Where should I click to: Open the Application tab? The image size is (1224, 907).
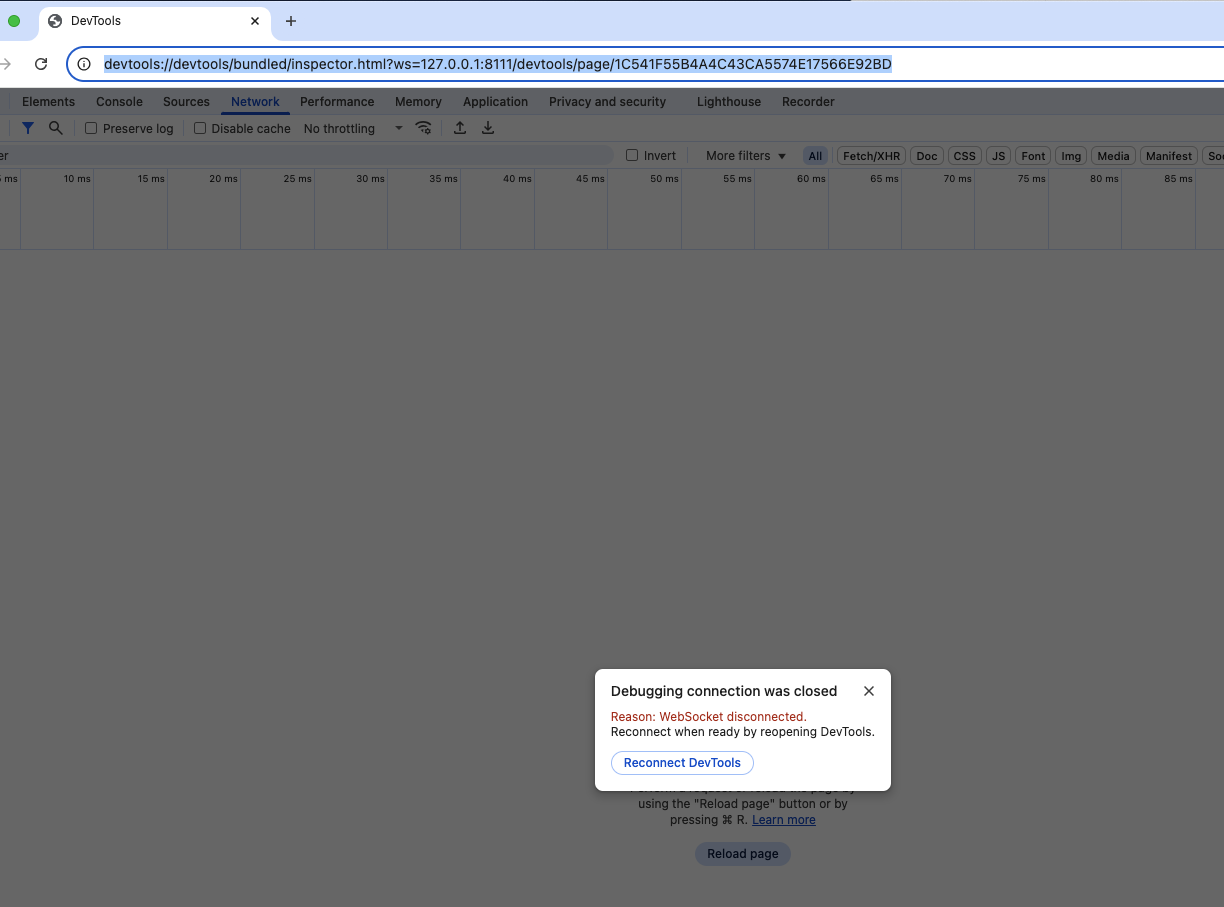click(x=495, y=102)
